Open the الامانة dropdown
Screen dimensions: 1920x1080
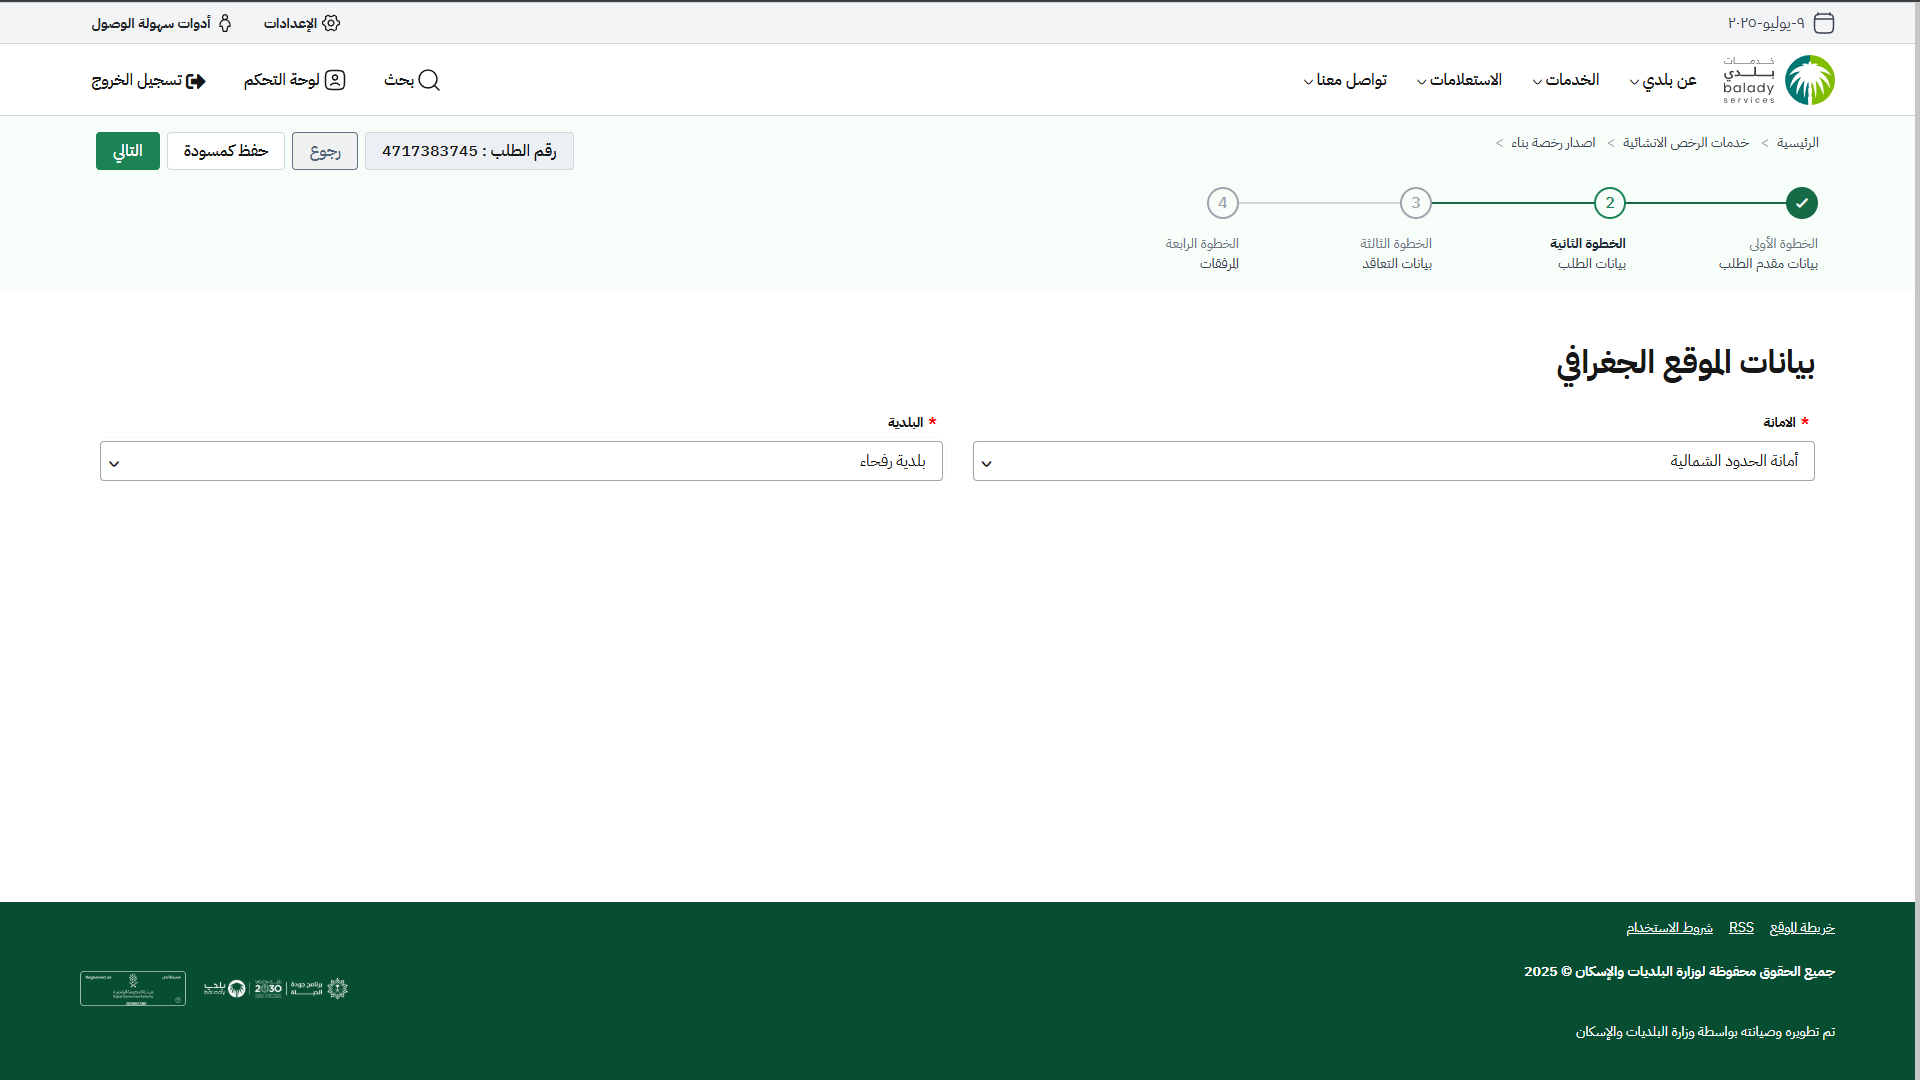point(1393,461)
